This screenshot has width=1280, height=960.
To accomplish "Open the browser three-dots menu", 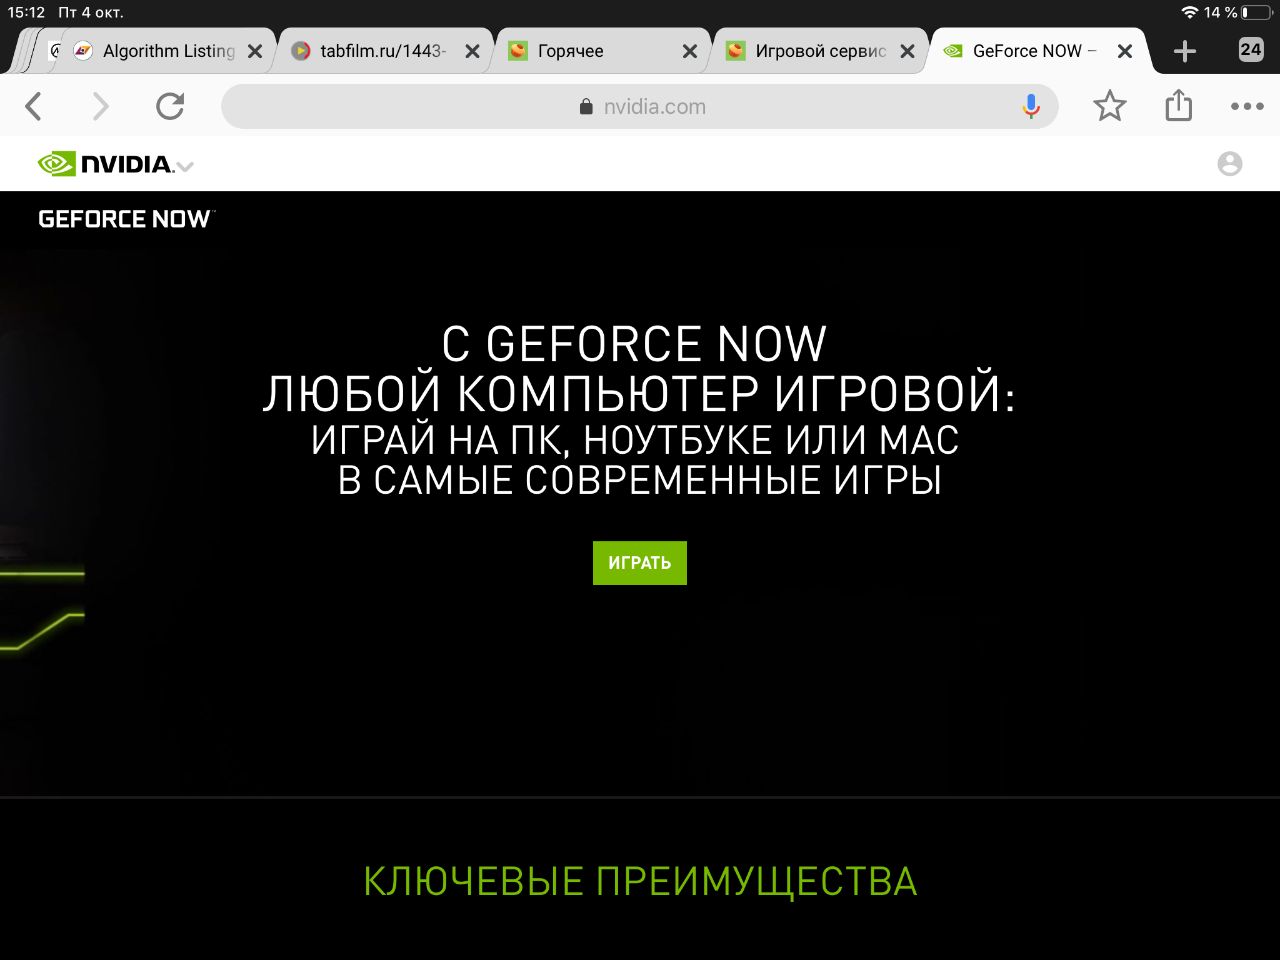I will pos(1247,106).
